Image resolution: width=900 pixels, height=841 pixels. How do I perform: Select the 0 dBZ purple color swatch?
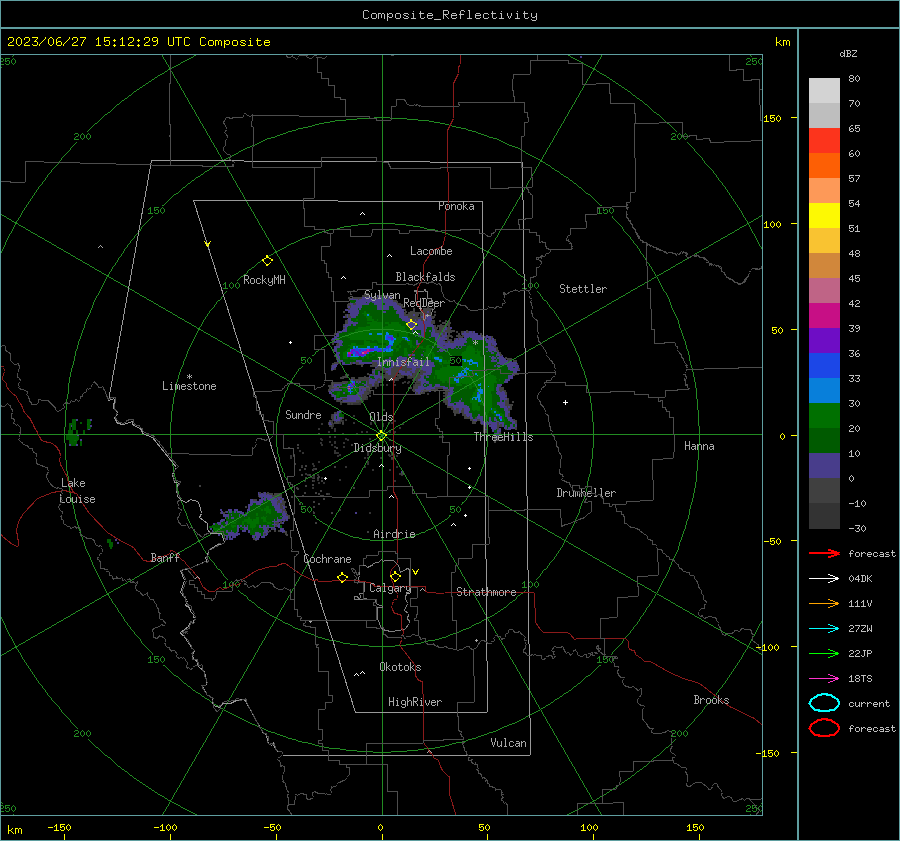824,466
